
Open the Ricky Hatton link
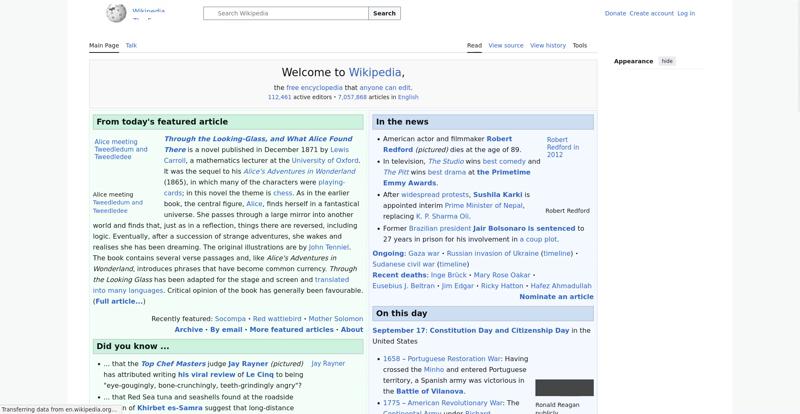pos(502,286)
